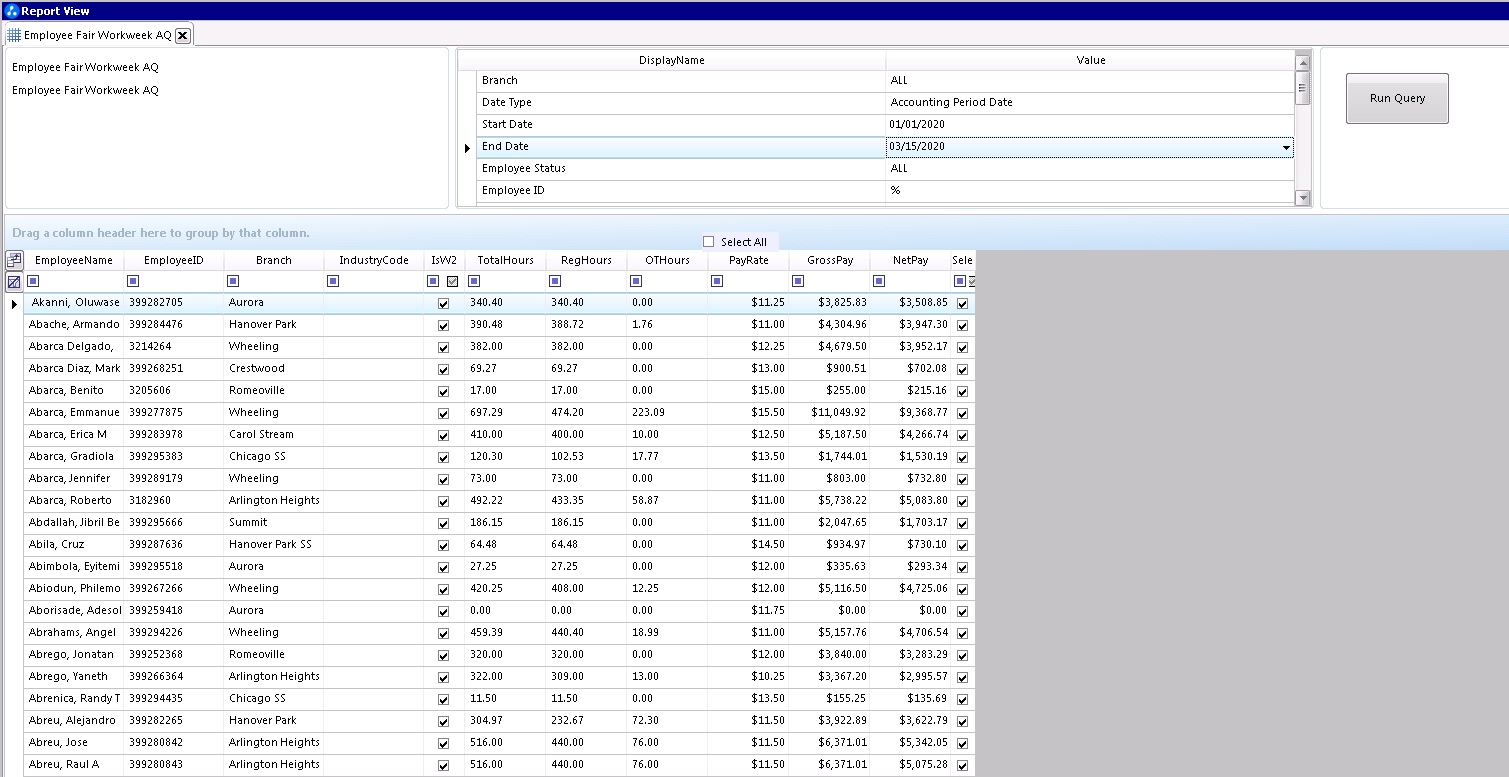Click the Start Date value 01/01/2020
Image resolution: width=1509 pixels, height=777 pixels.
[1089, 124]
